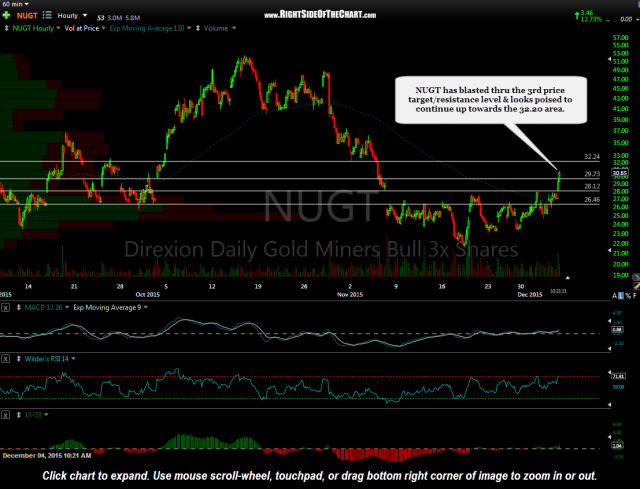Screen dimensions: 640x489
Task: Click left-arrow marker at RSI scale top
Action: coord(610,372)
